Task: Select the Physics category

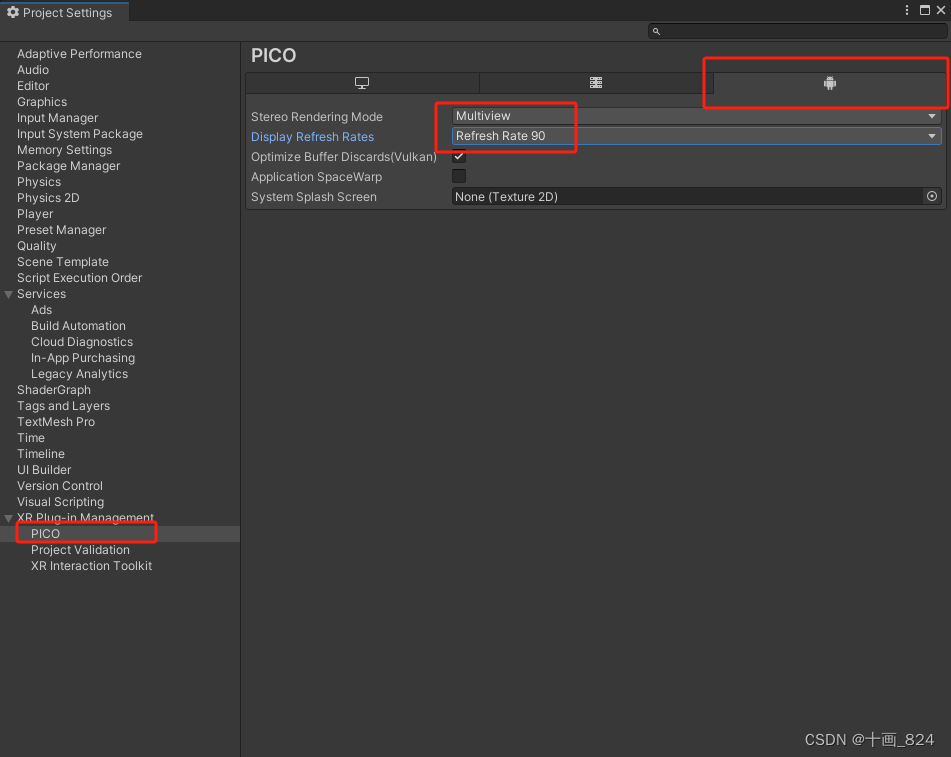Action: (x=39, y=181)
